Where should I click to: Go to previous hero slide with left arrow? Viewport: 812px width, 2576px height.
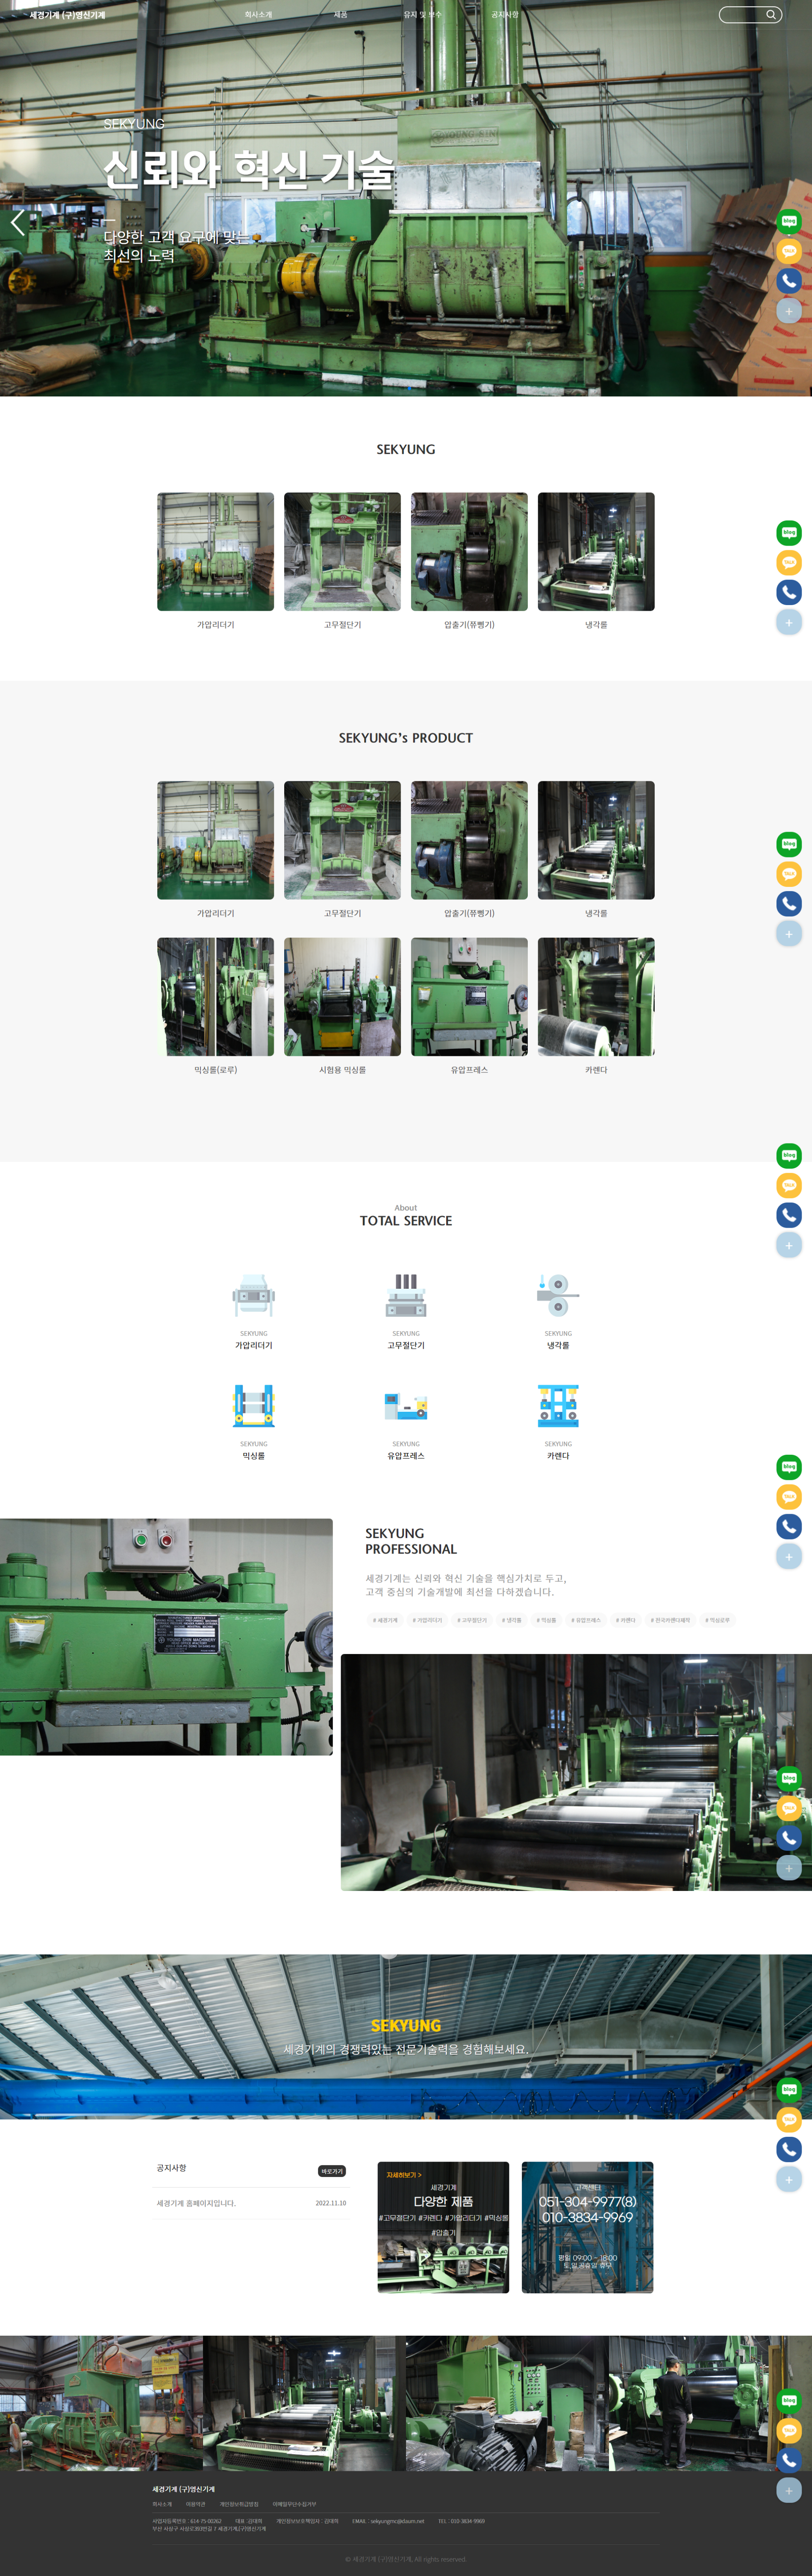(x=17, y=222)
